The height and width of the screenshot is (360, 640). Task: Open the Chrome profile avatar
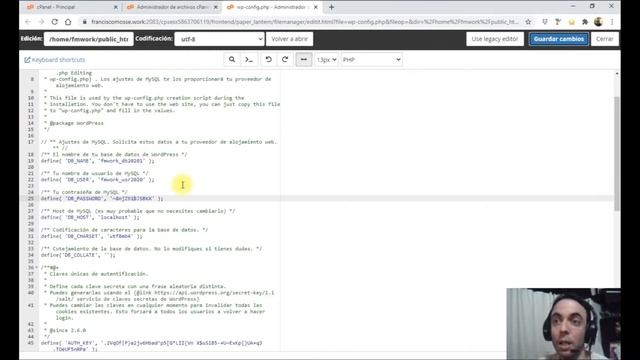[x=598, y=22]
